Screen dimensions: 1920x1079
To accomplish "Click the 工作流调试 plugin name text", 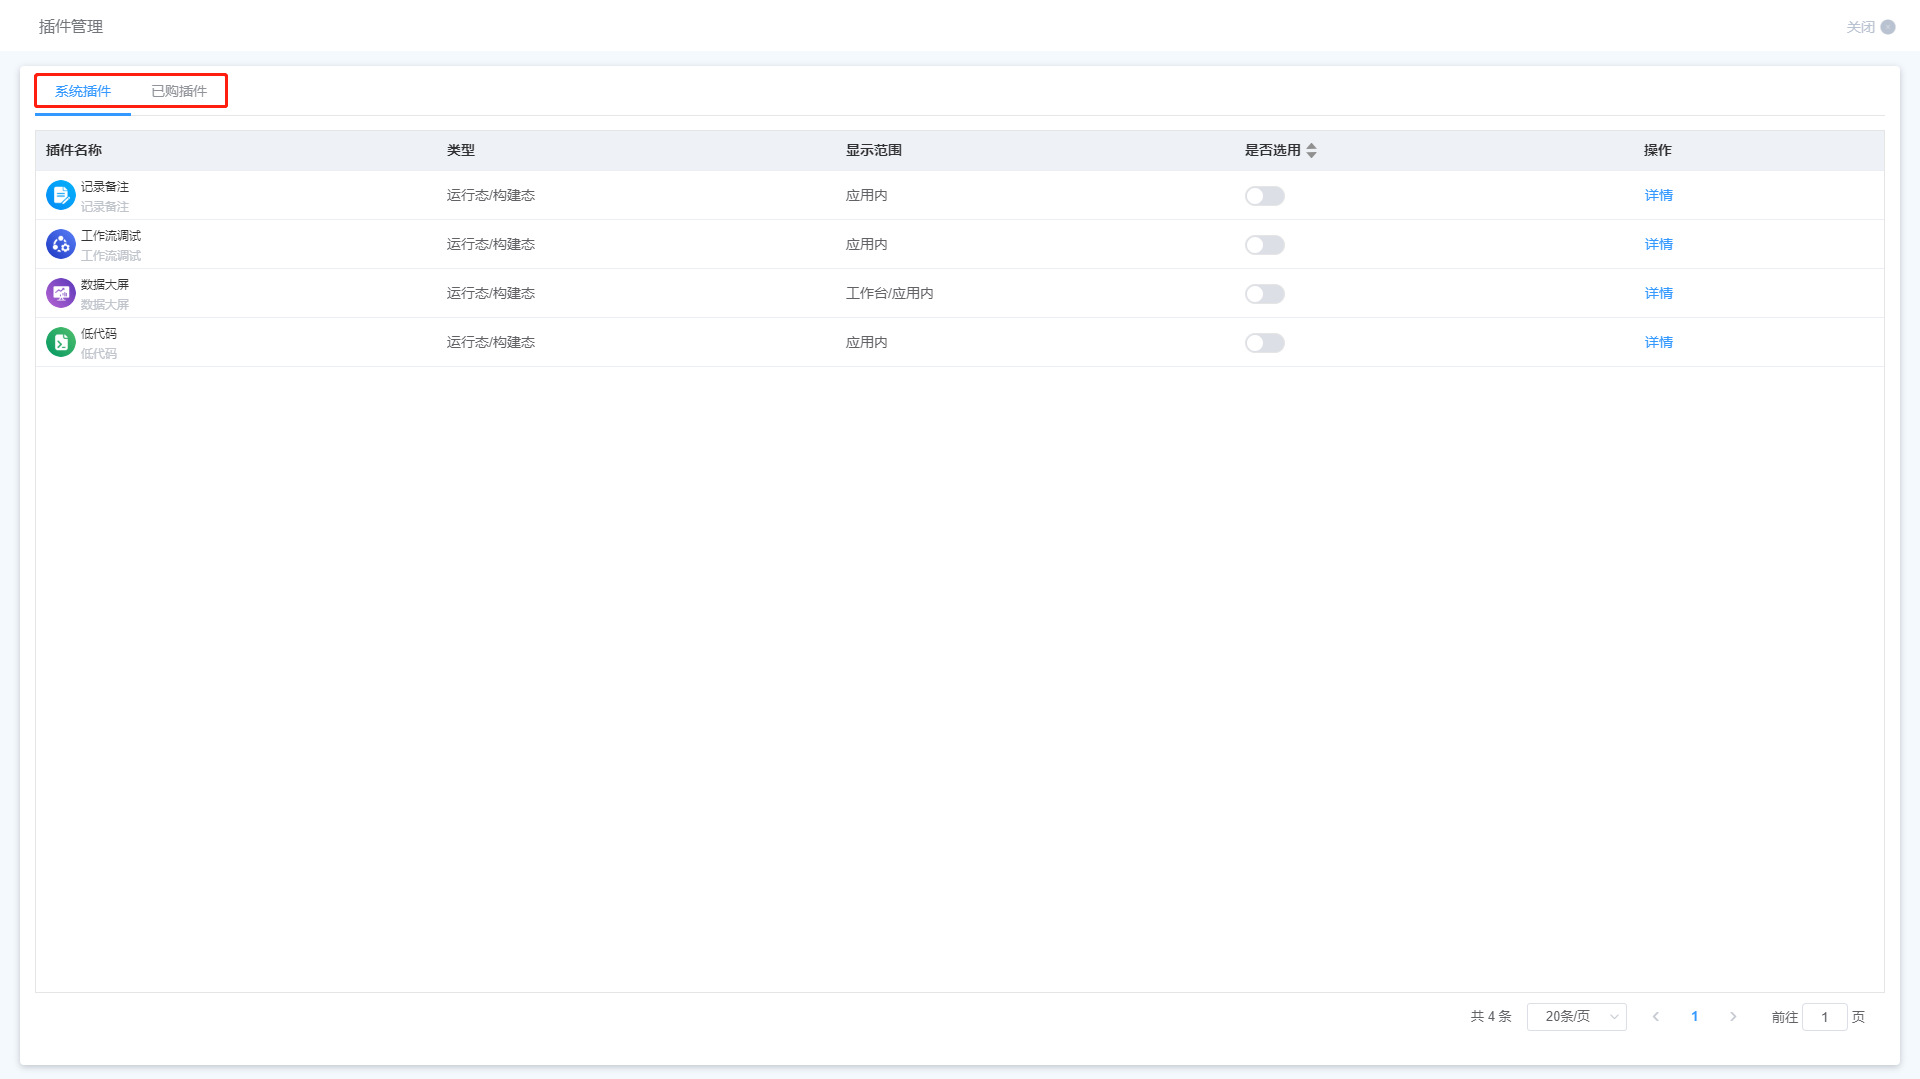I will tap(111, 236).
